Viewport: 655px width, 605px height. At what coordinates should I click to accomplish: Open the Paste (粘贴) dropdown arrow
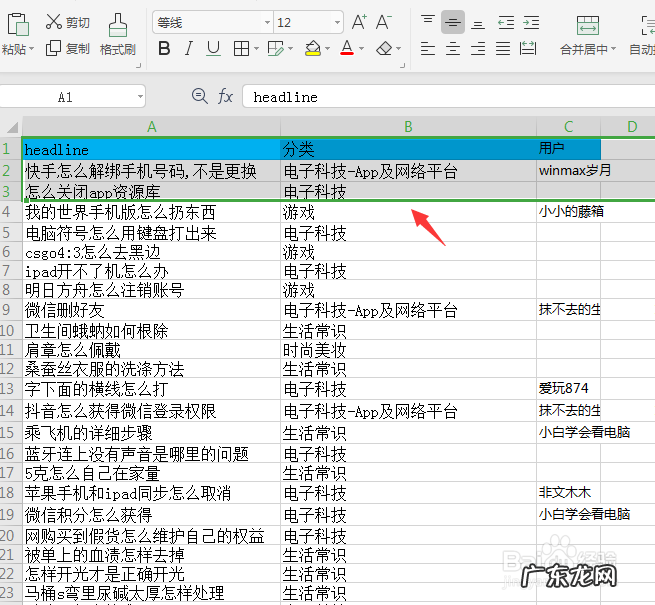pyautogui.click(x=31, y=49)
